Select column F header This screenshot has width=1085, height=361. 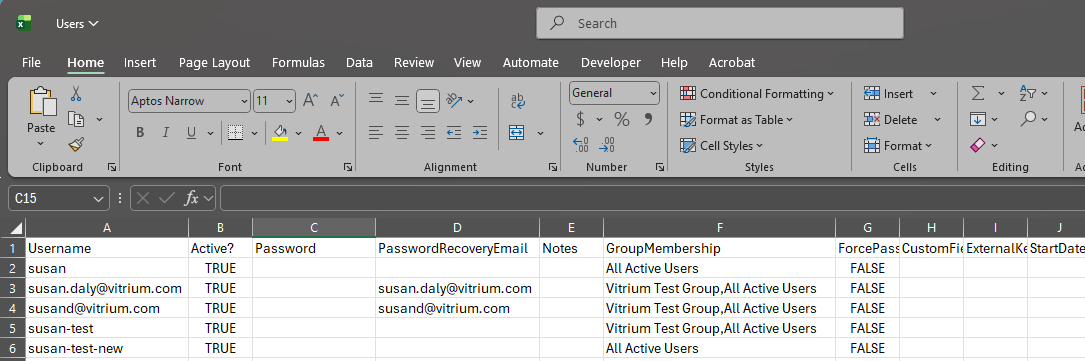pyautogui.click(x=719, y=228)
